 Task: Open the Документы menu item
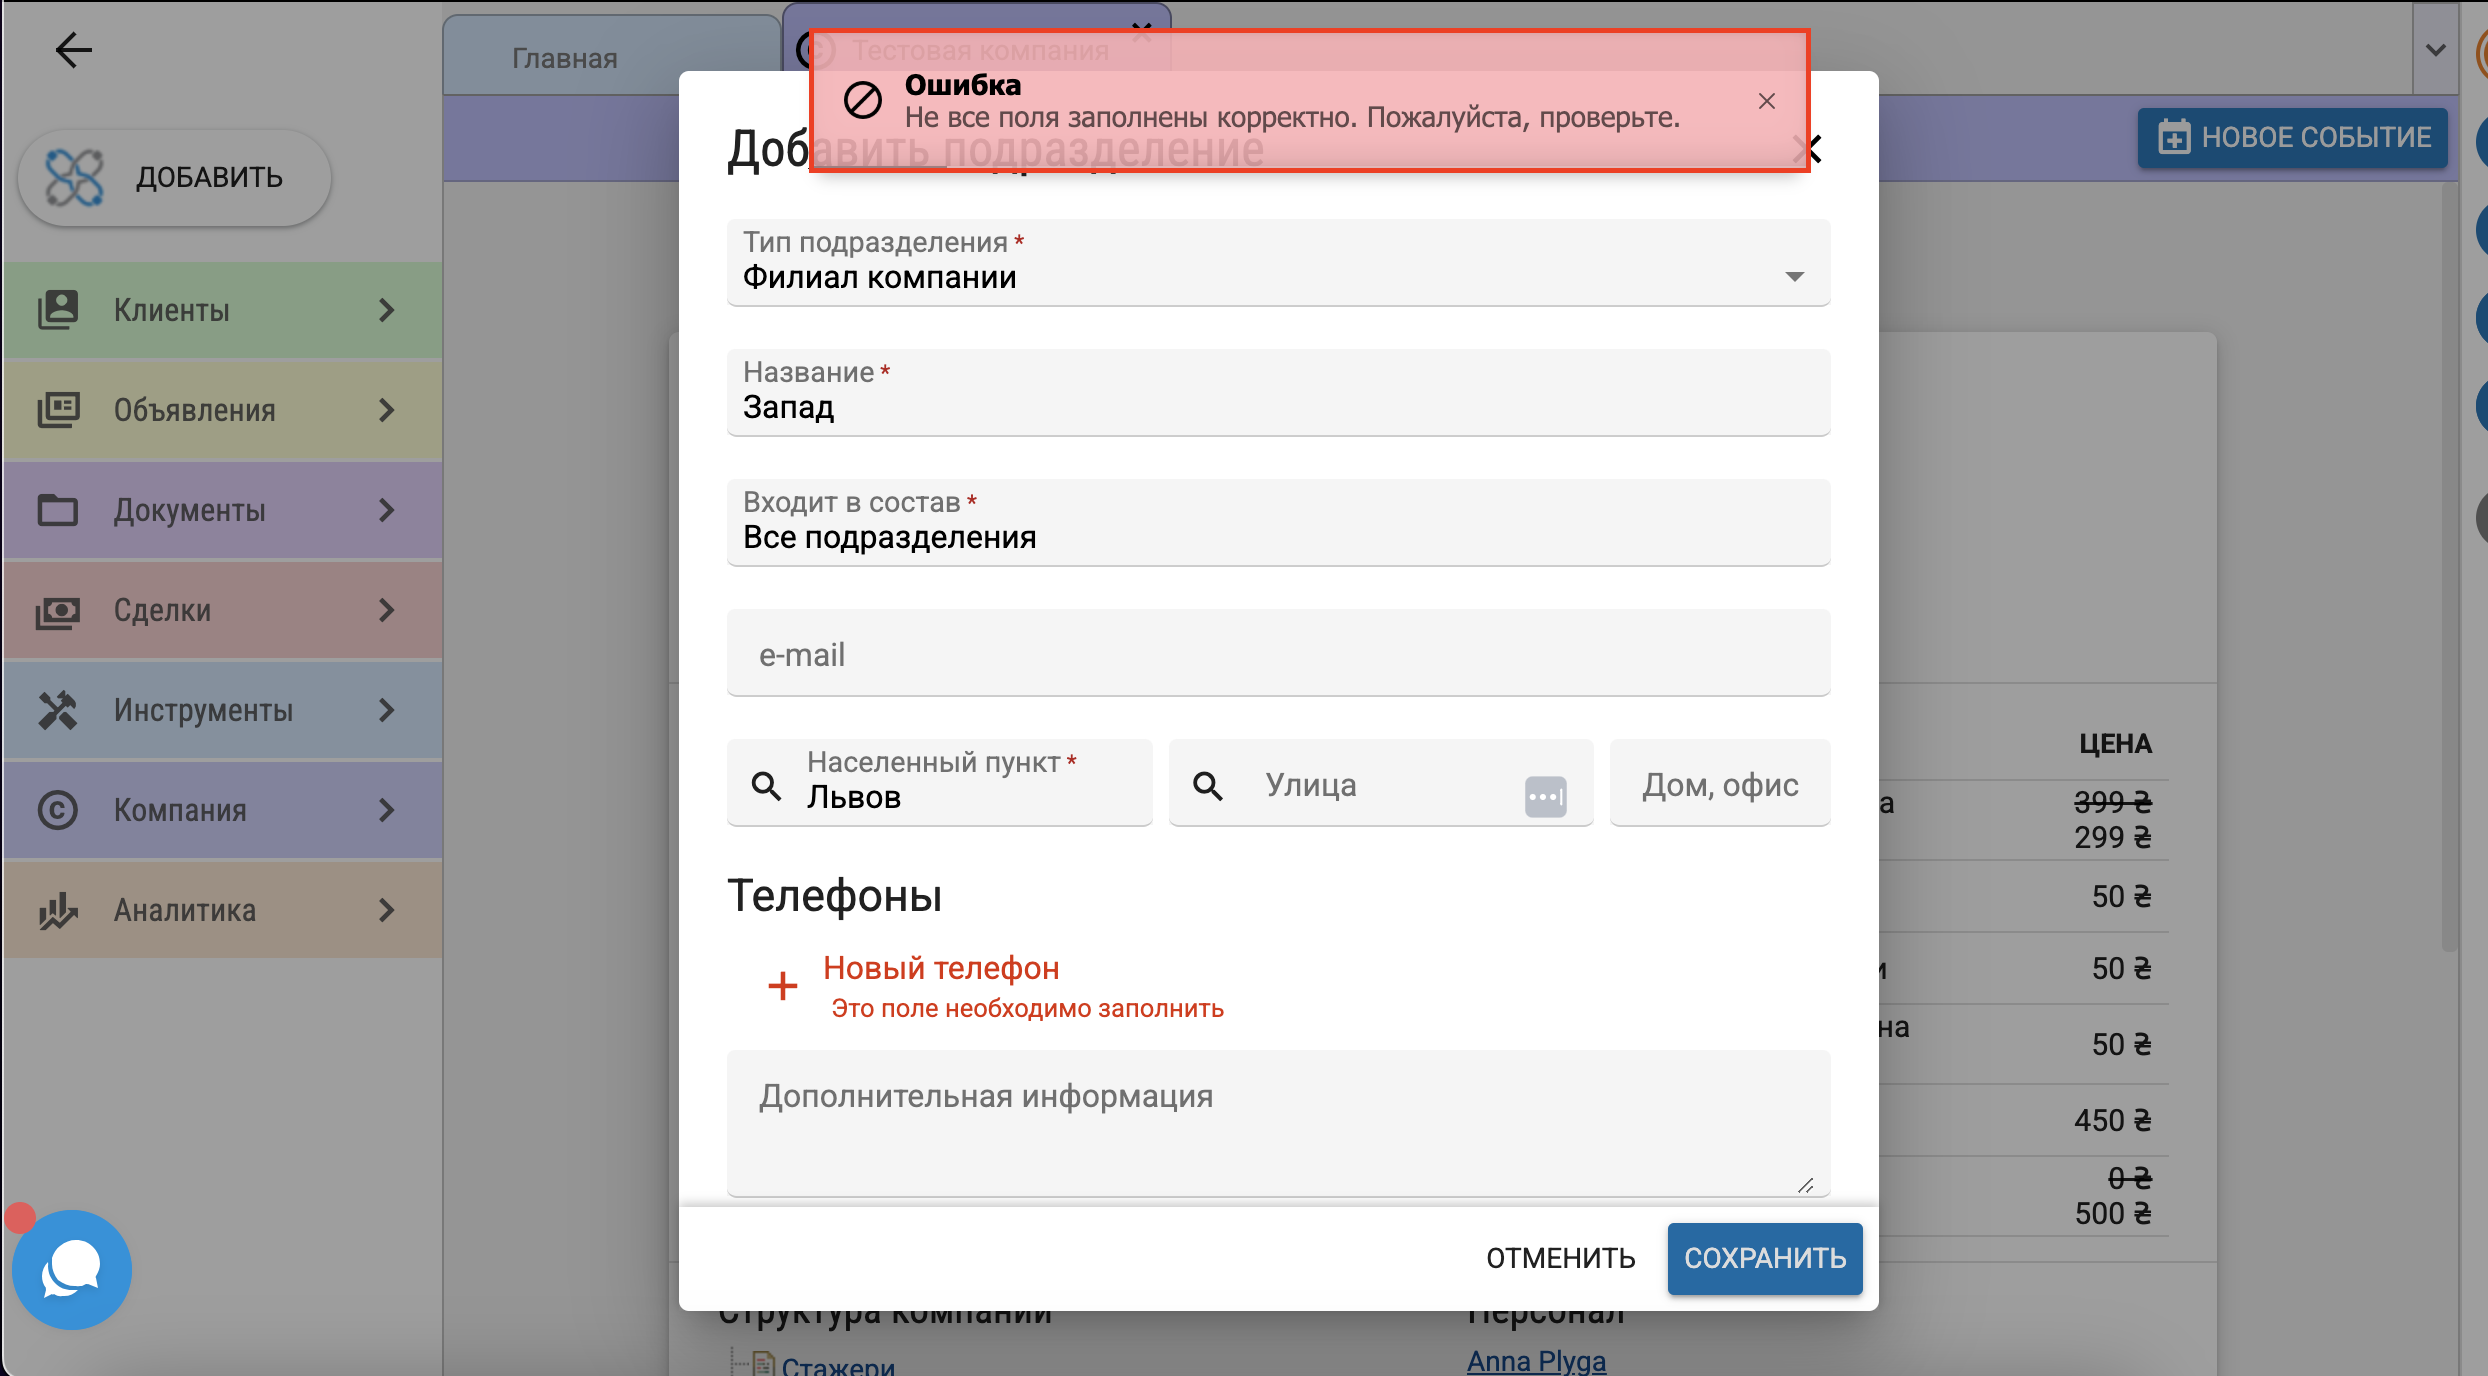pos(223,510)
